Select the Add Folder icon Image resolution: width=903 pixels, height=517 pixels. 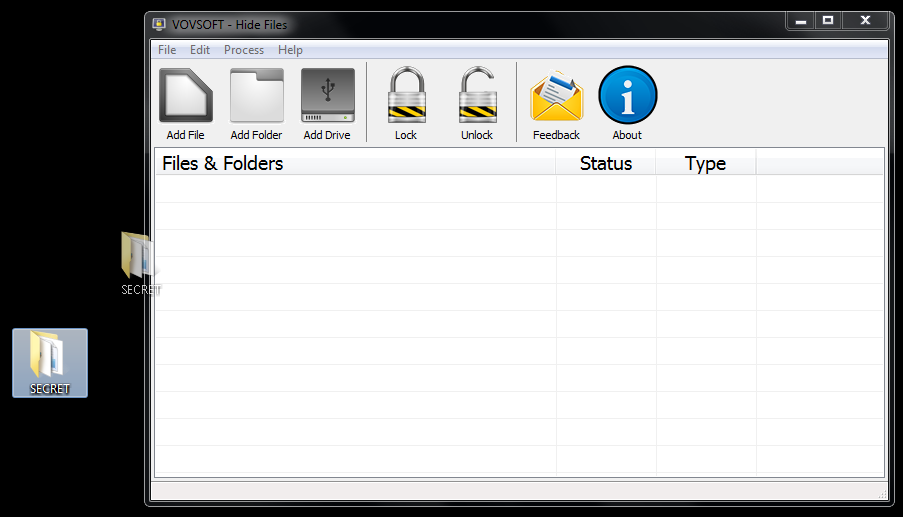pyautogui.click(x=256, y=97)
